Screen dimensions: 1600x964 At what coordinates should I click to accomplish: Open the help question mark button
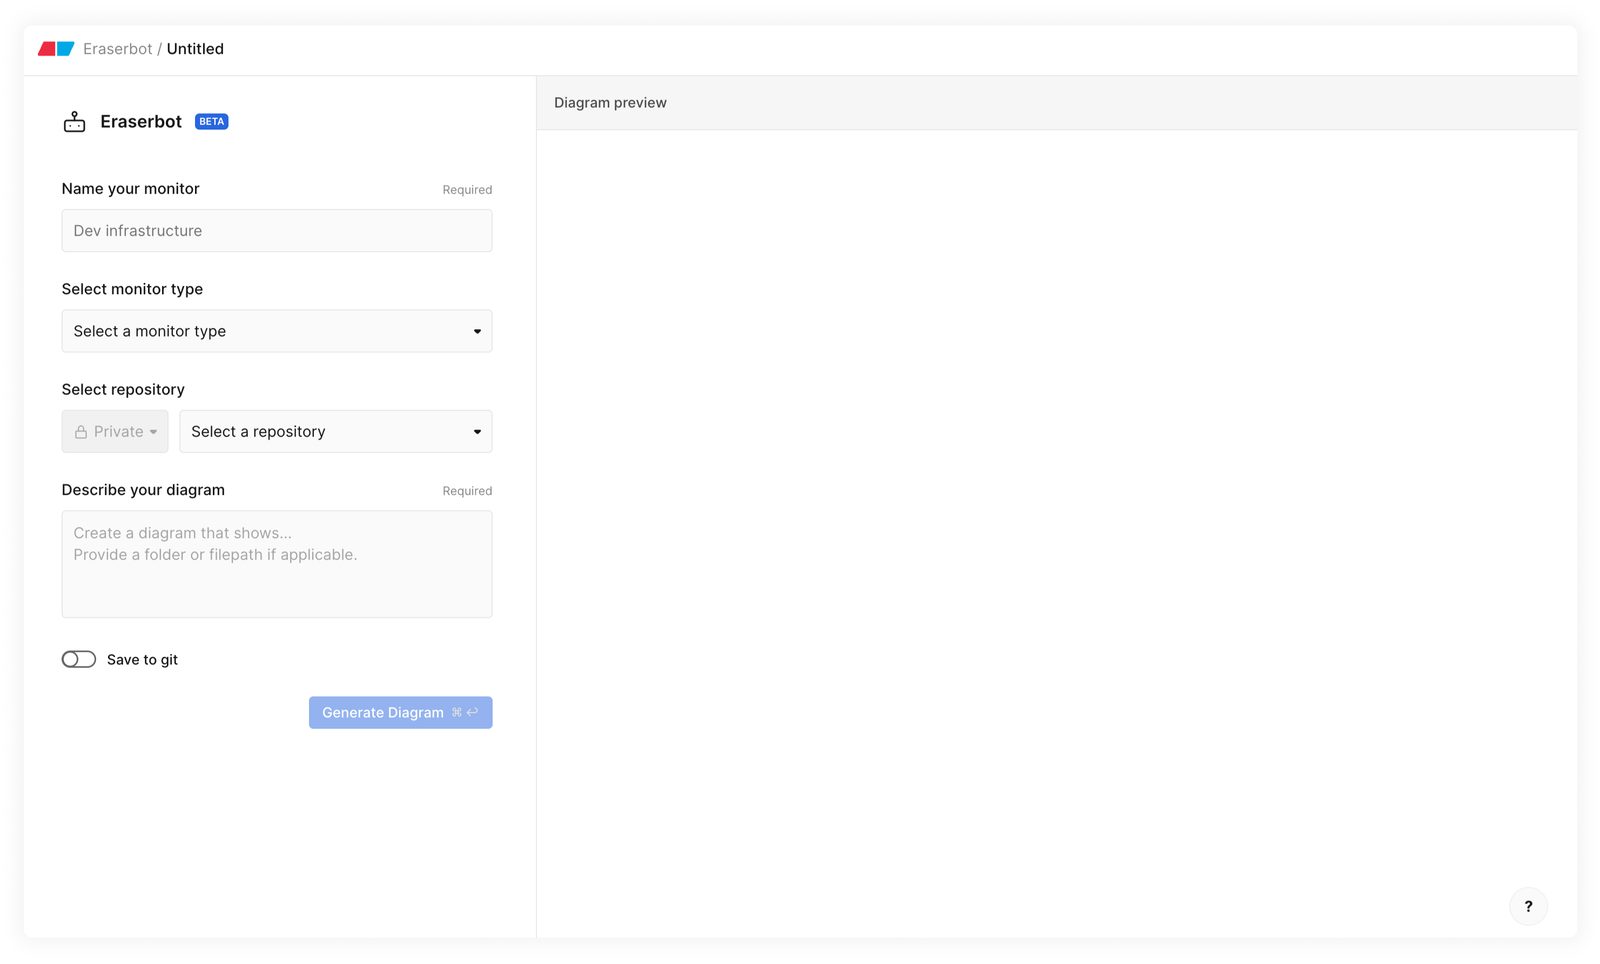point(1528,907)
